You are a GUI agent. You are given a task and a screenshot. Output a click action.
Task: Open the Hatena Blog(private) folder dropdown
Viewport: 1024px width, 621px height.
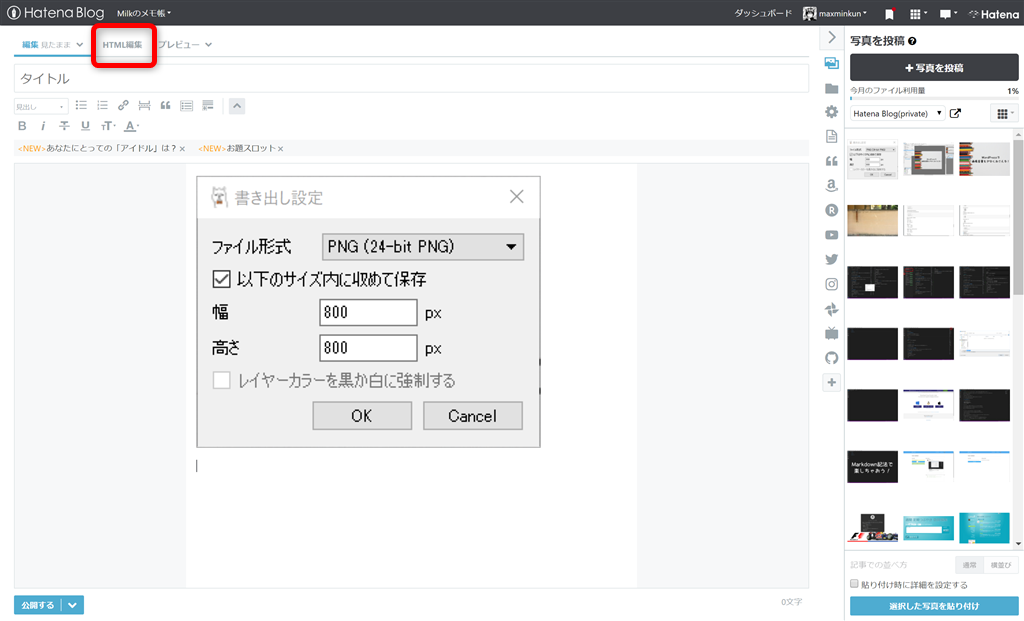(897, 114)
